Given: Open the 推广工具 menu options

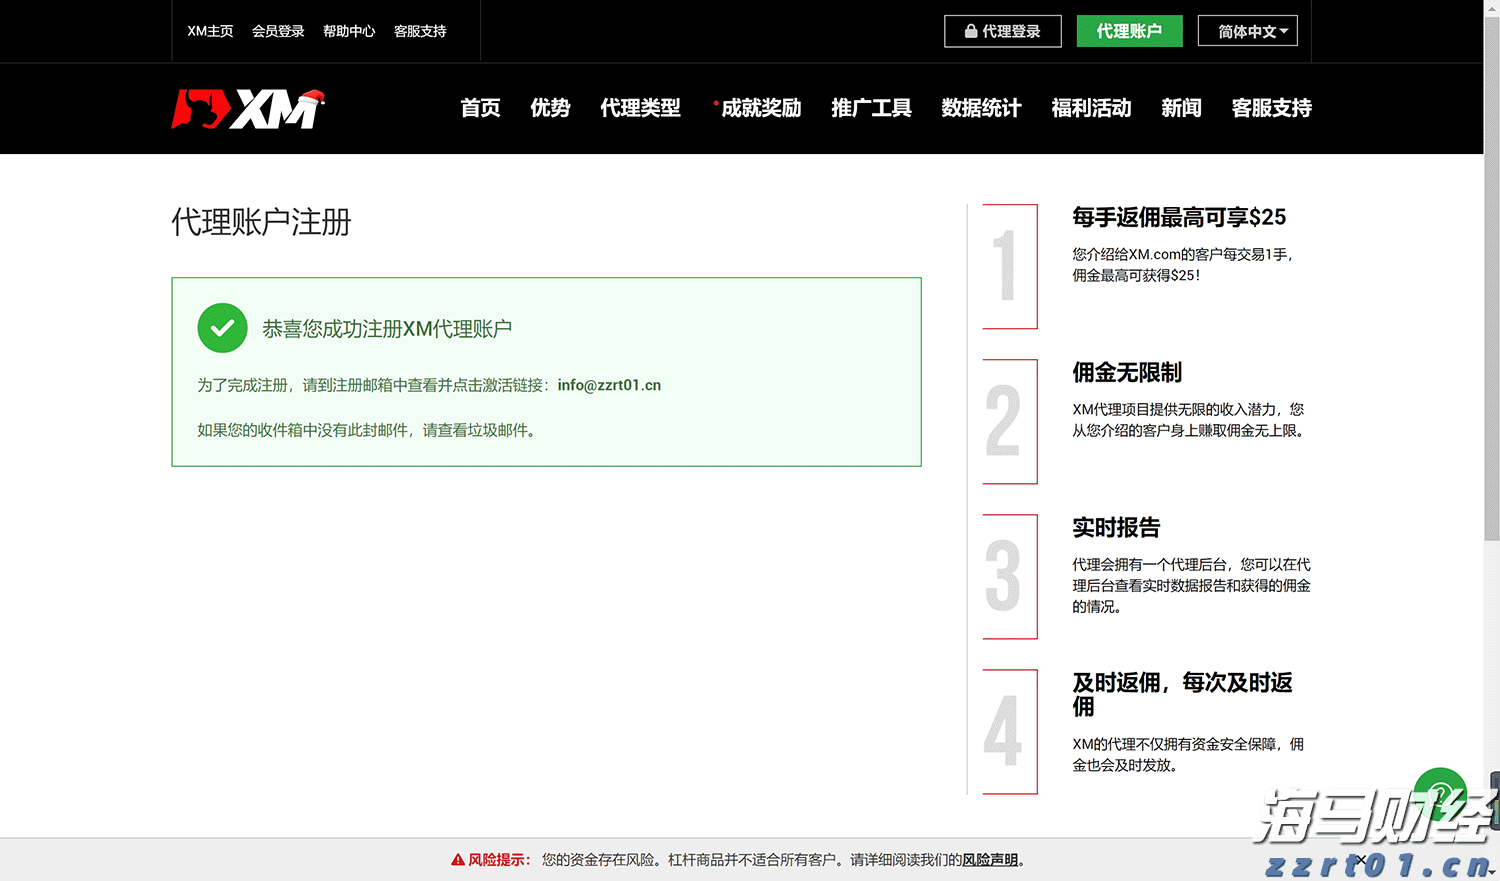Looking at the screenshot, I should click(870, 109).
